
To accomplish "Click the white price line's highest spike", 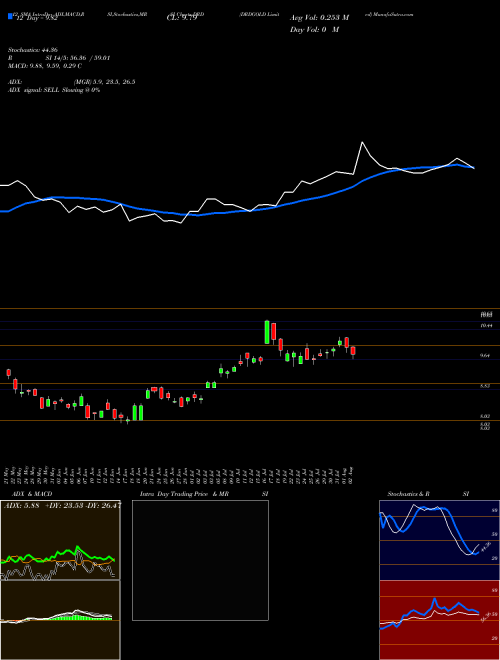I will click(x=362, y=143).
